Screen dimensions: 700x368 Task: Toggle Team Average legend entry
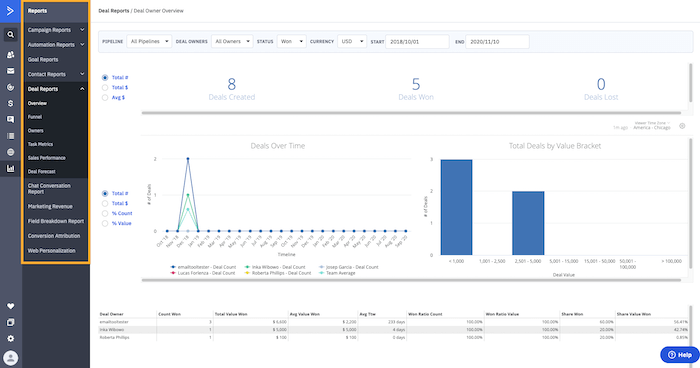tap(338, 273)
